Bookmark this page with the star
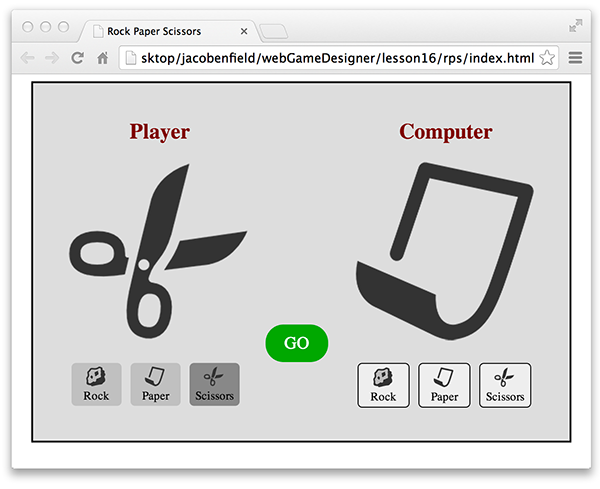Image resolution: width=600 pixels, height=489 pixels. click(547, 58)
